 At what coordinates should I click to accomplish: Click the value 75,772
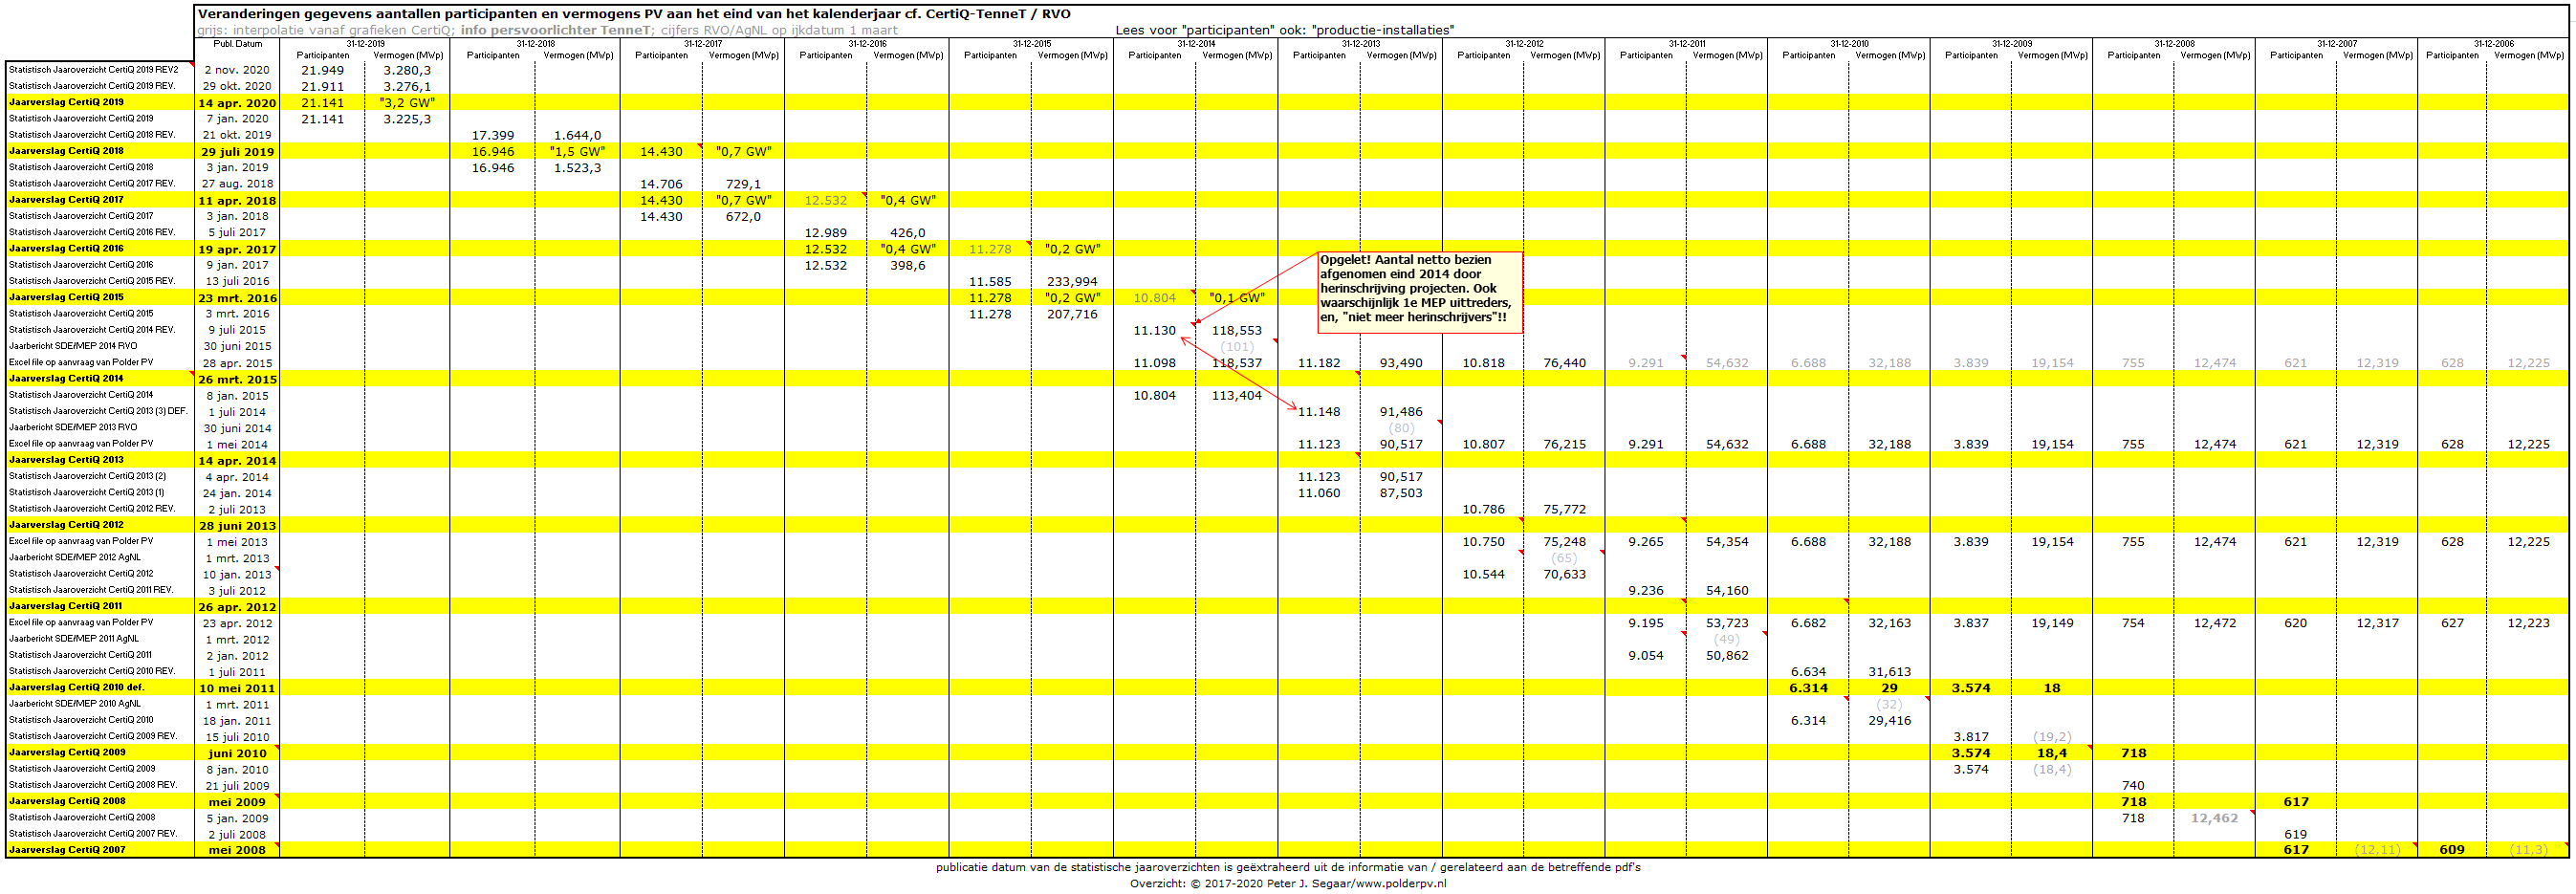[1565, 509]
